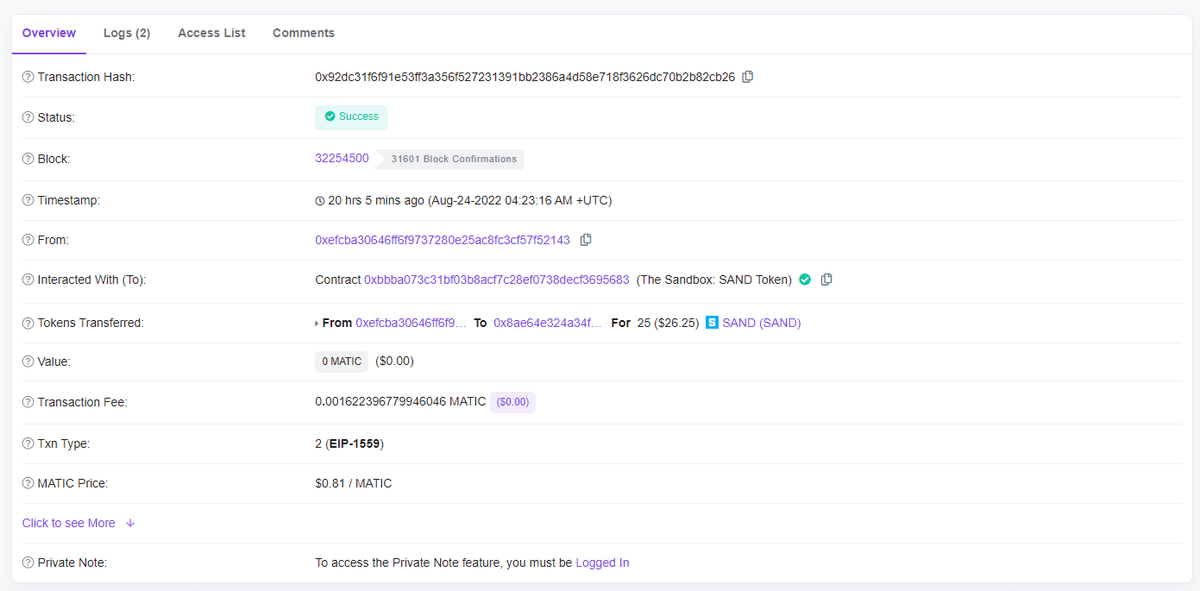Open help icon beside MATIC Price
This screenshot has height=591, width=1200.
[28, 483]
